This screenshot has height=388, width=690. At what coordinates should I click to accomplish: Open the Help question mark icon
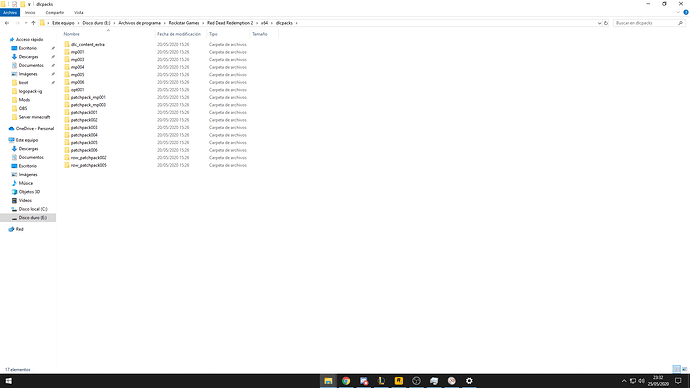(x=686, y=12)
